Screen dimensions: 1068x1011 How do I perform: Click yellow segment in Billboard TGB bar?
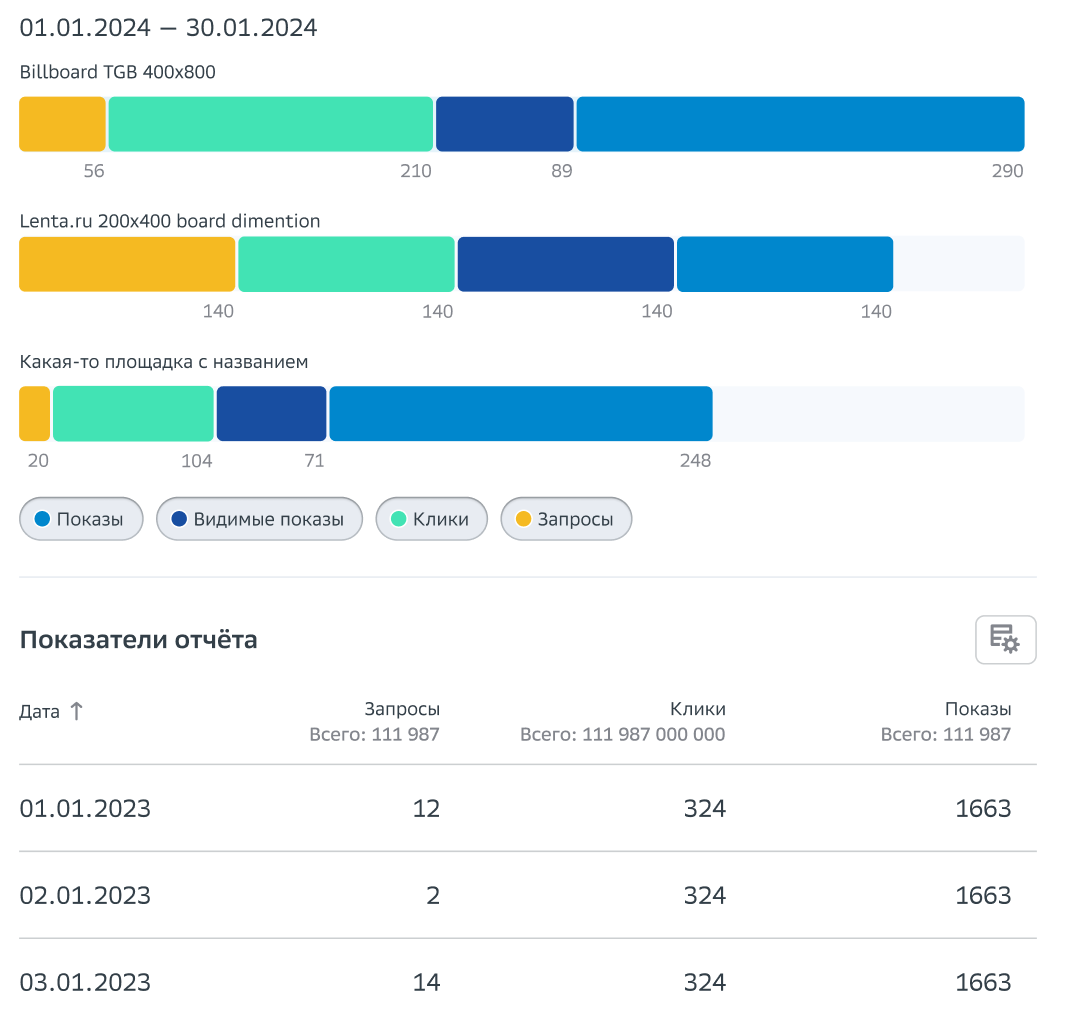coord(62,124)
